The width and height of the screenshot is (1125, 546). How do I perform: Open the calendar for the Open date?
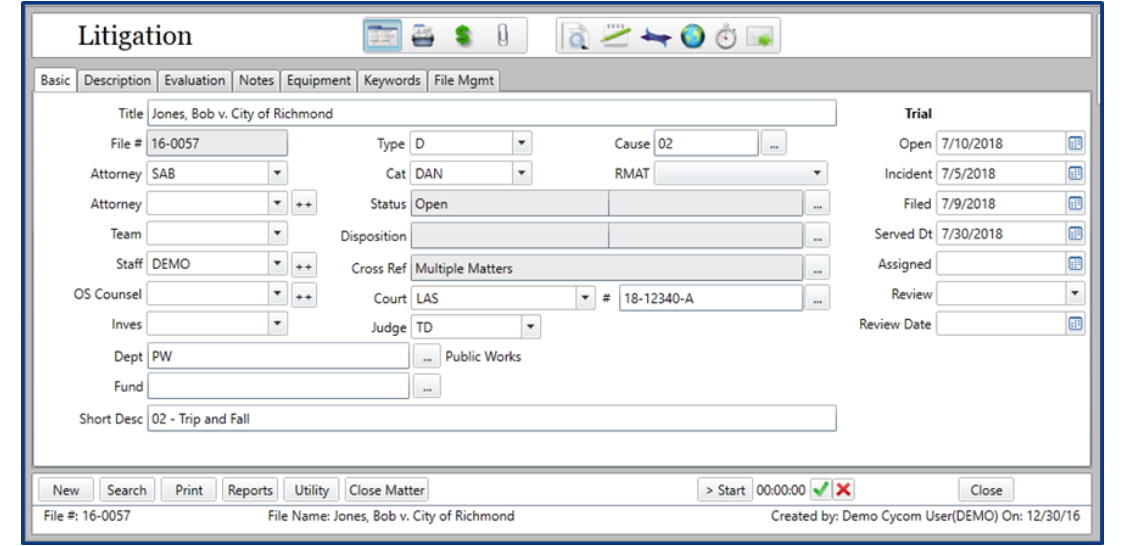(x=1075, y=143)
